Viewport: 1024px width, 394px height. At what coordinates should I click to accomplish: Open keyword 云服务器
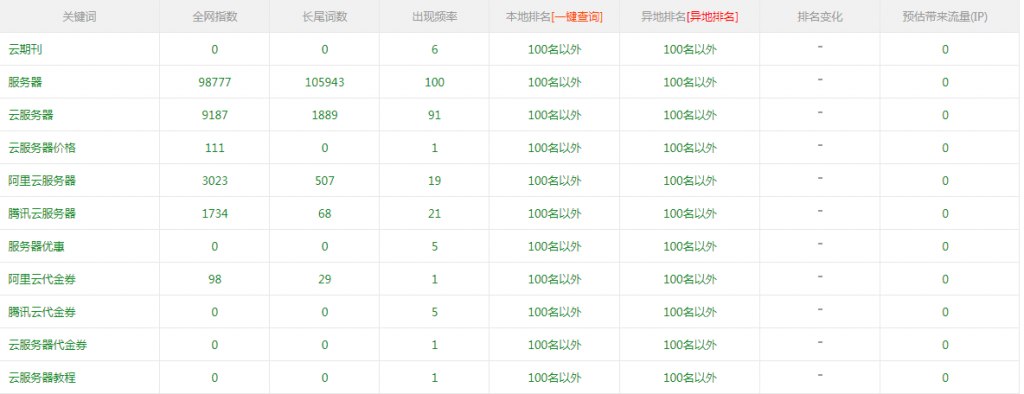[x=31, y=115]
